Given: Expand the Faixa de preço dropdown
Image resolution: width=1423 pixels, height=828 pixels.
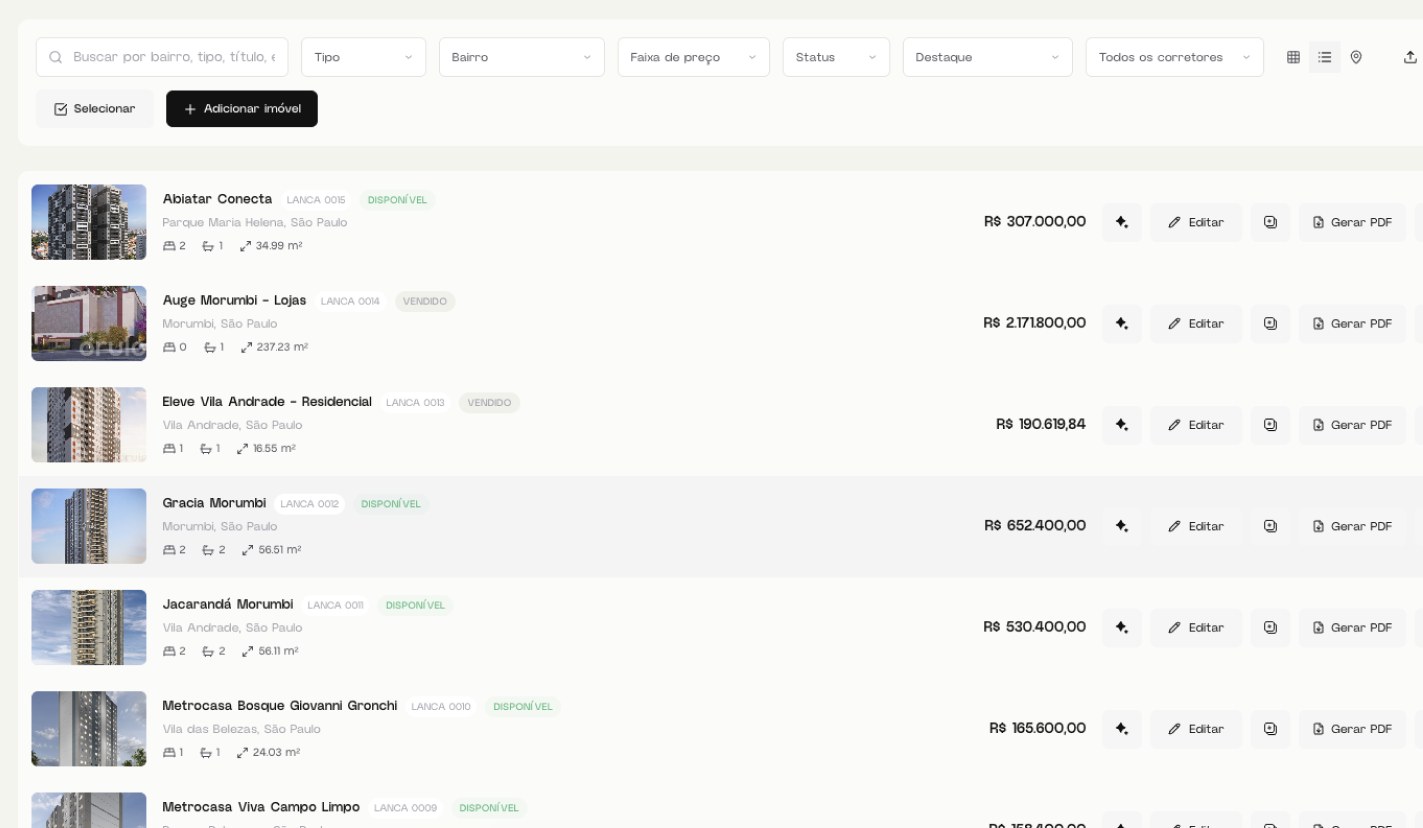Looking at the screenshot, I should [x=694, y=57].
